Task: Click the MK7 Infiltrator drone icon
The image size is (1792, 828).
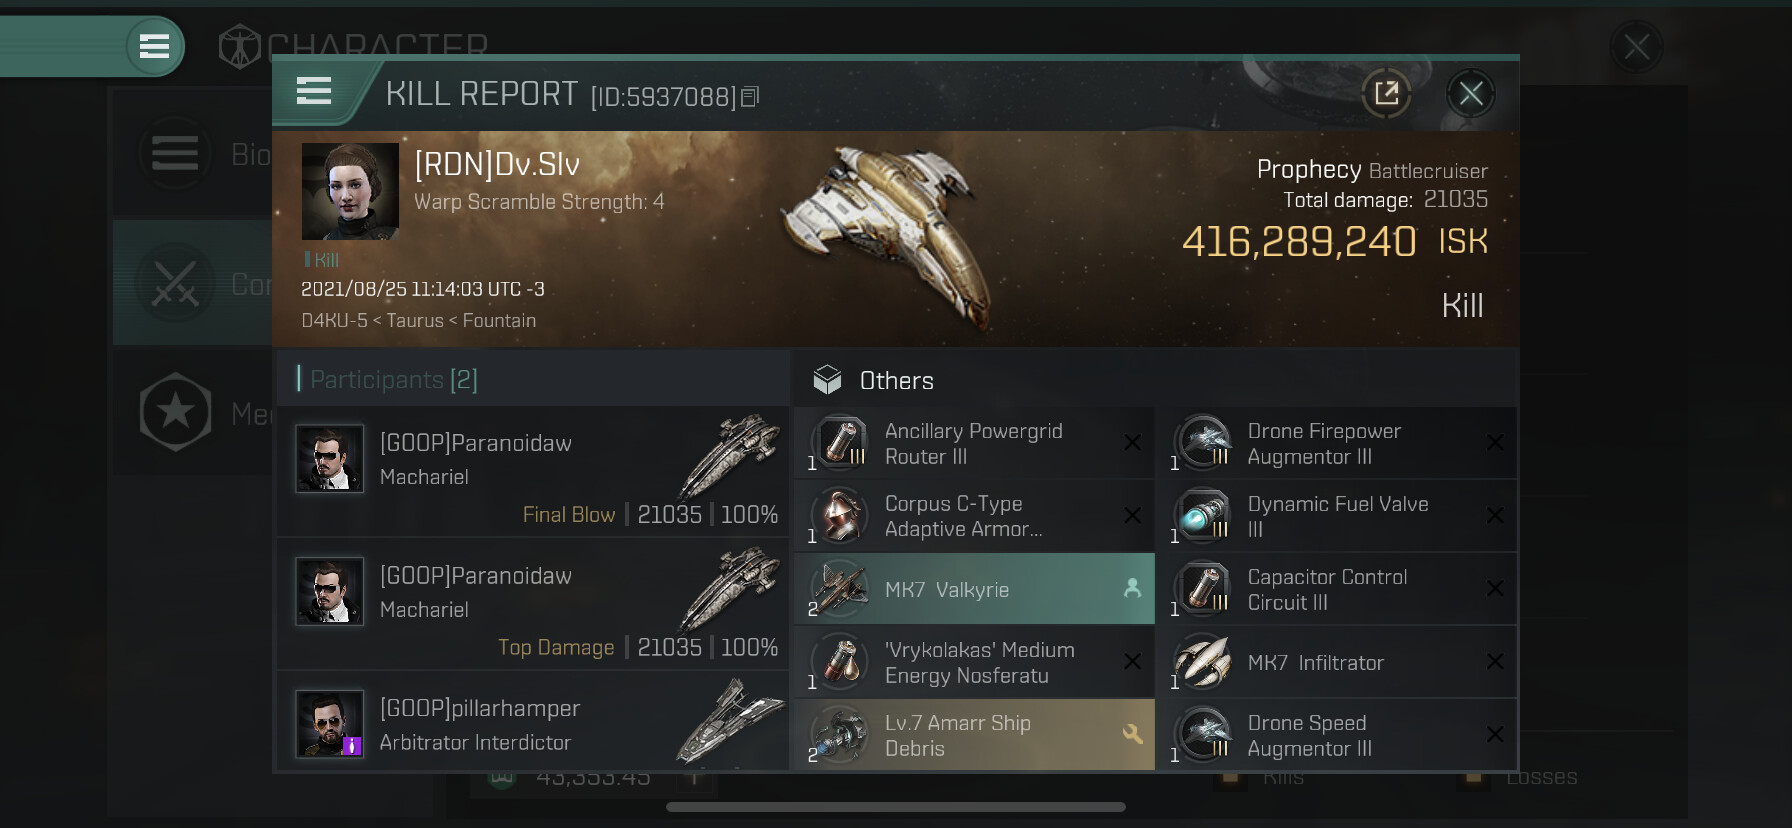Action: [1204, 662]
